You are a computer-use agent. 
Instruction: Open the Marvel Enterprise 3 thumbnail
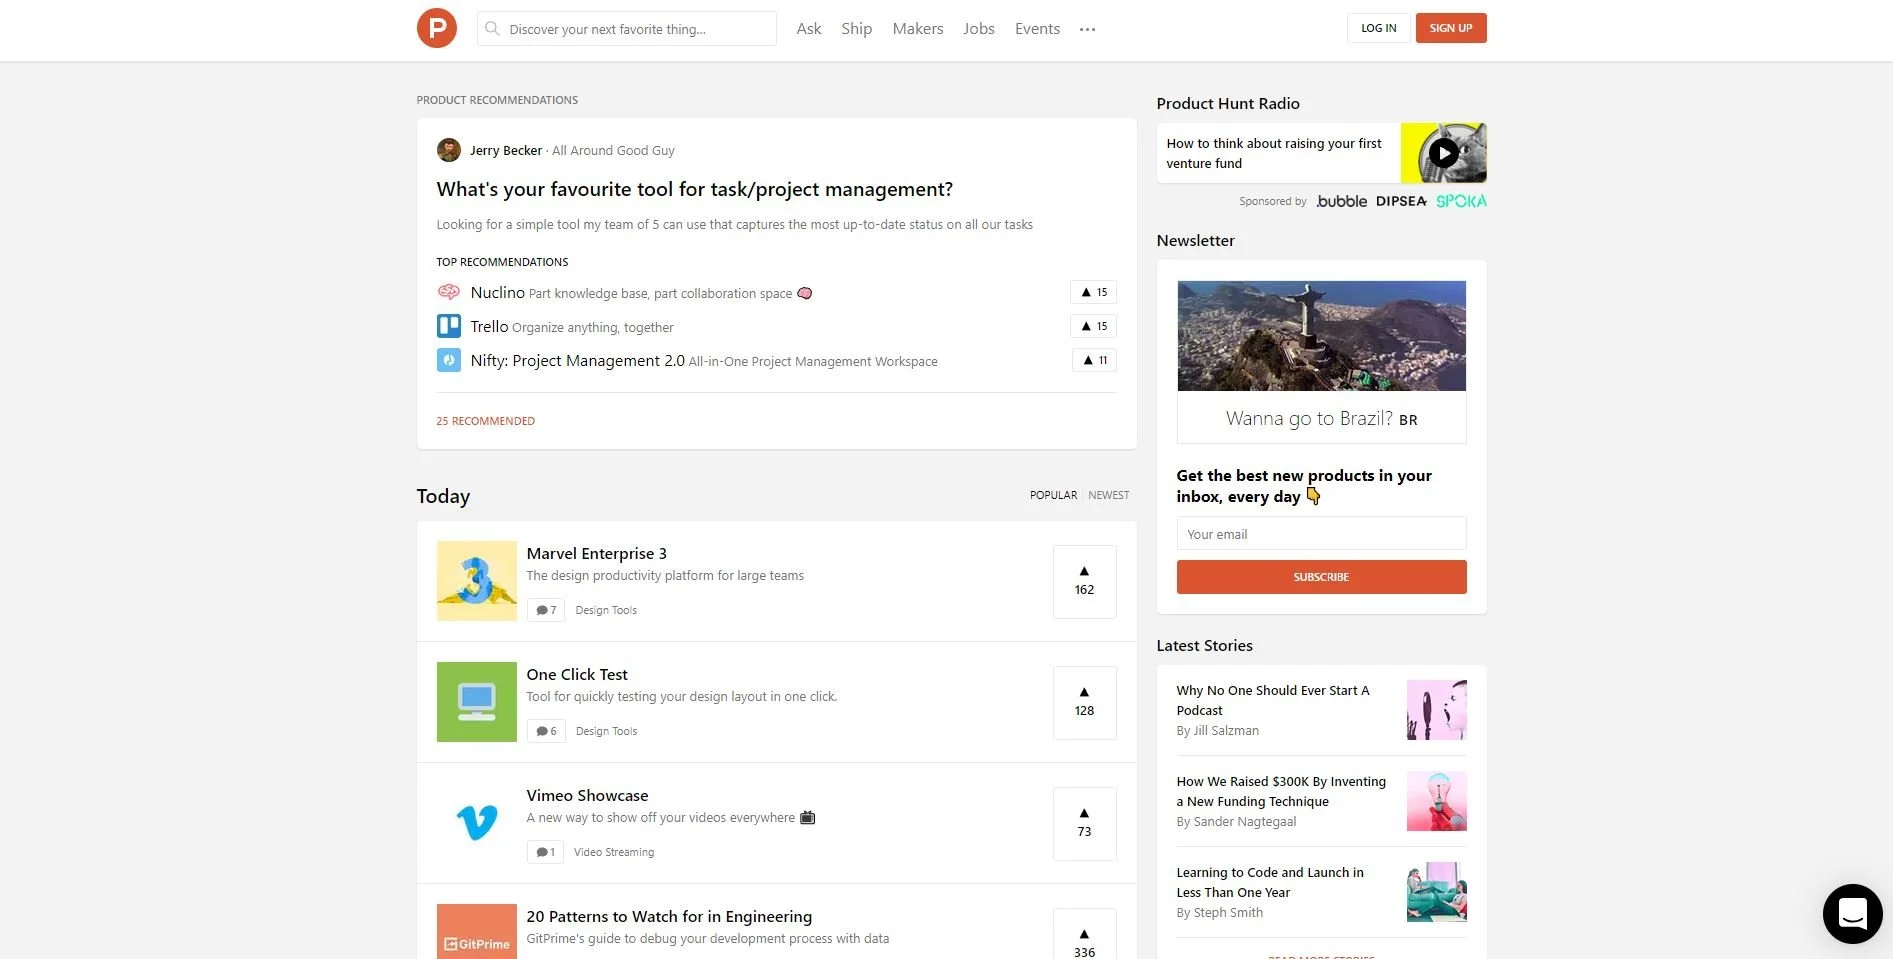pyautogui.click(x=477, y=581)
